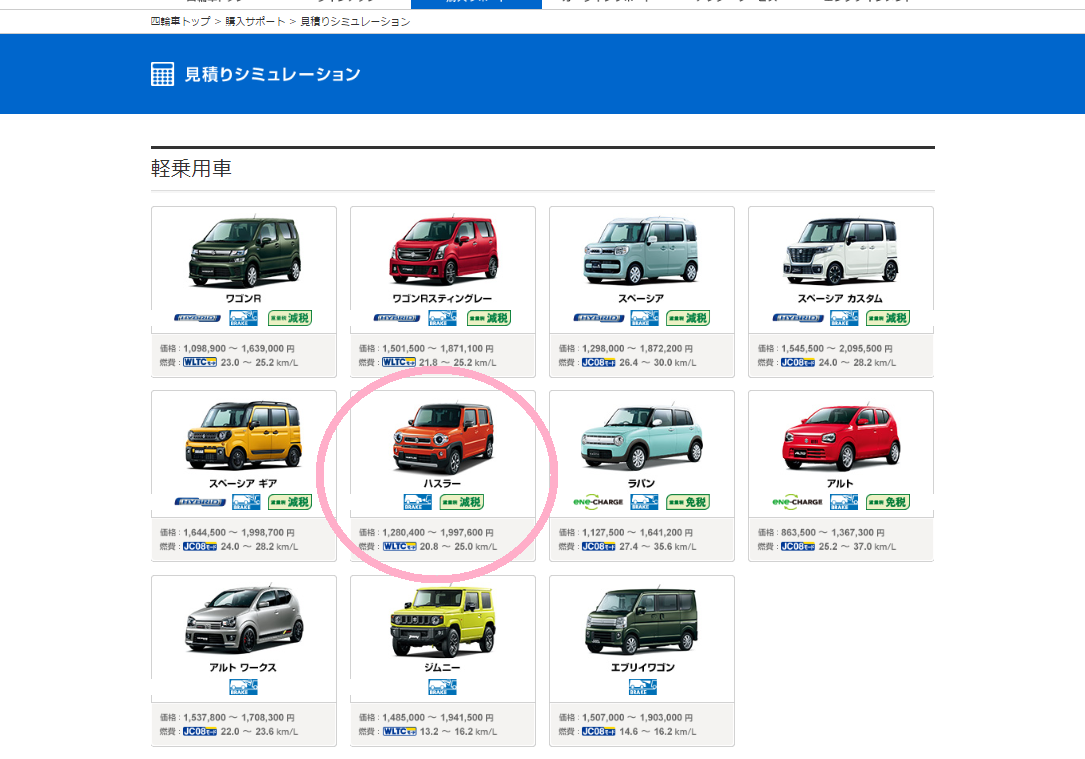Click the ene-CHARGE badge under アルト

[x=797, y=502]
